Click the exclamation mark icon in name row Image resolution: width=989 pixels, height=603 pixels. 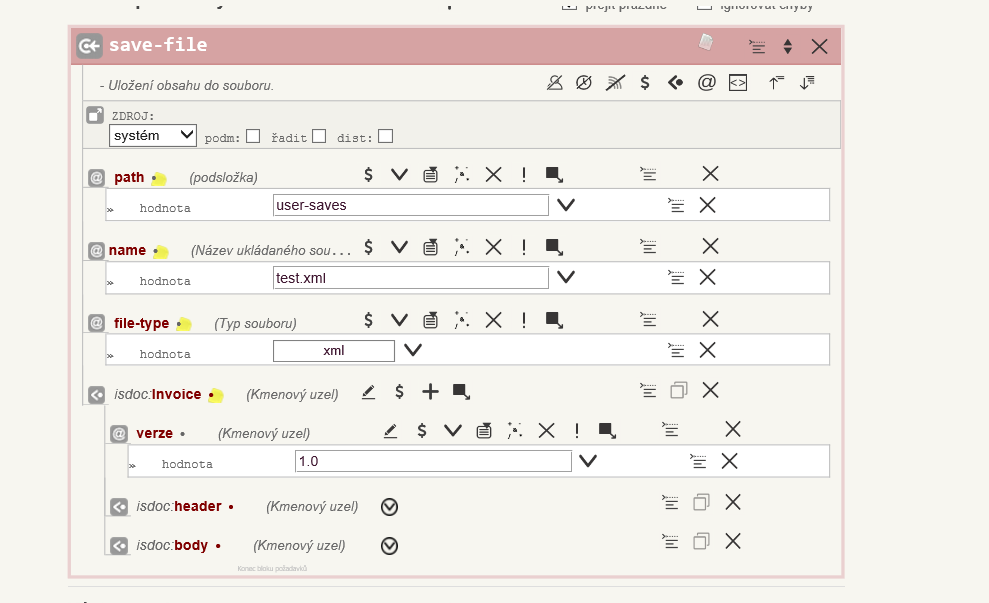tap(523, 248)
